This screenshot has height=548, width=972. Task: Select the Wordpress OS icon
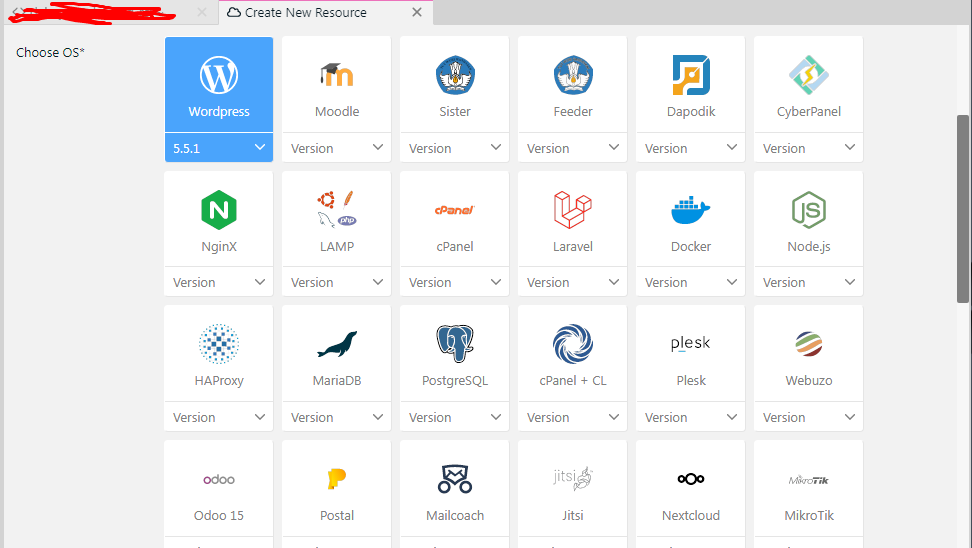[x=219, y=76]
